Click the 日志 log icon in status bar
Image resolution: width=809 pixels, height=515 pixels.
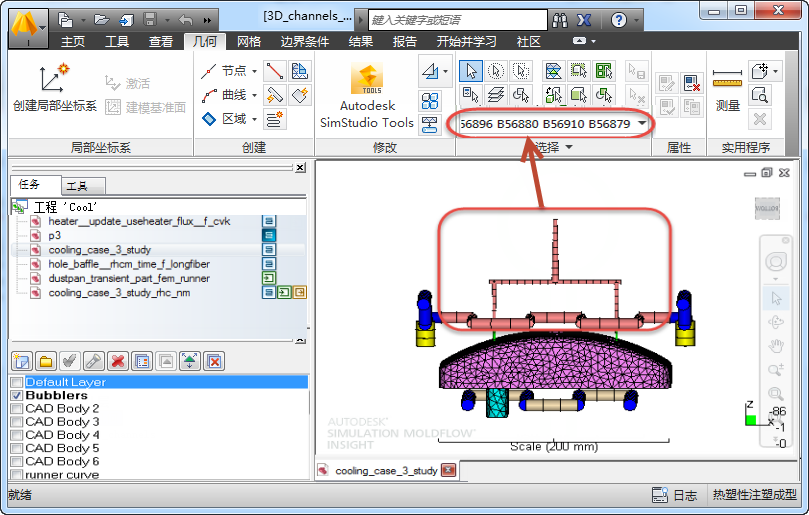tap(660, 495)
